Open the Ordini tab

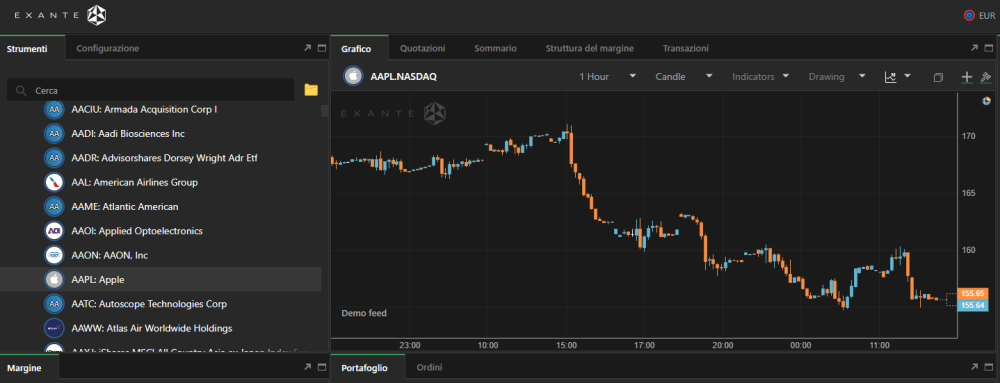click(x=429, y=368)
